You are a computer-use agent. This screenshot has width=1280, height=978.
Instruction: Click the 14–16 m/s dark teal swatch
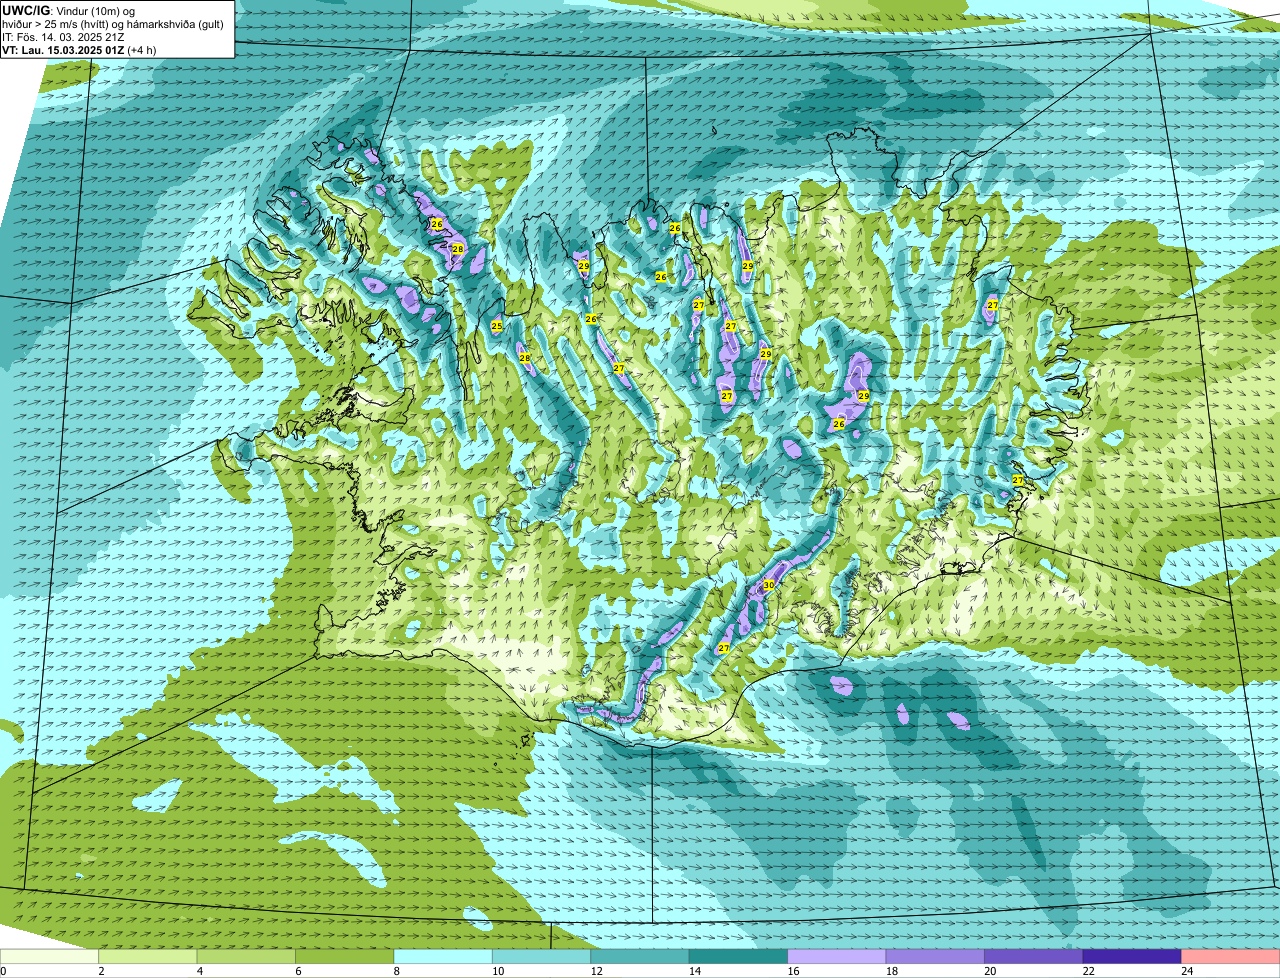click(740, 956)
